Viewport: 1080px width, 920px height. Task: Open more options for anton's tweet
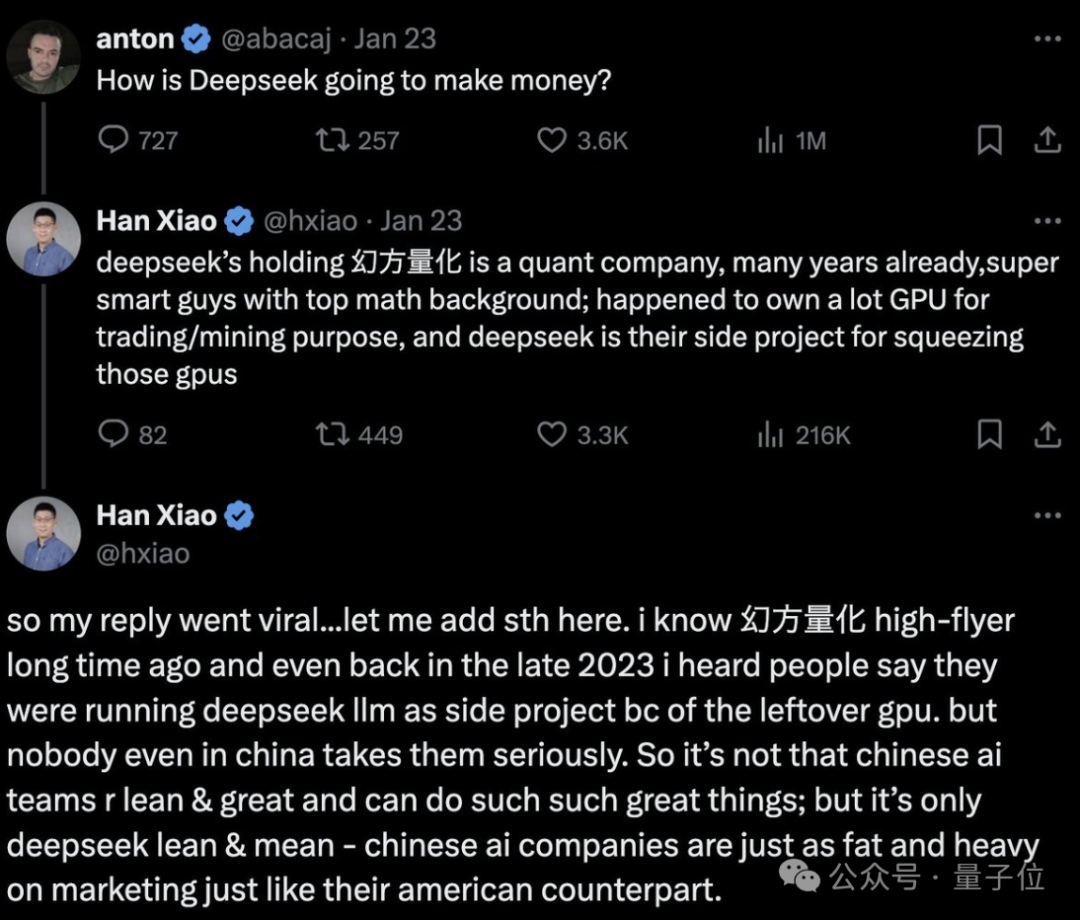1048,36
